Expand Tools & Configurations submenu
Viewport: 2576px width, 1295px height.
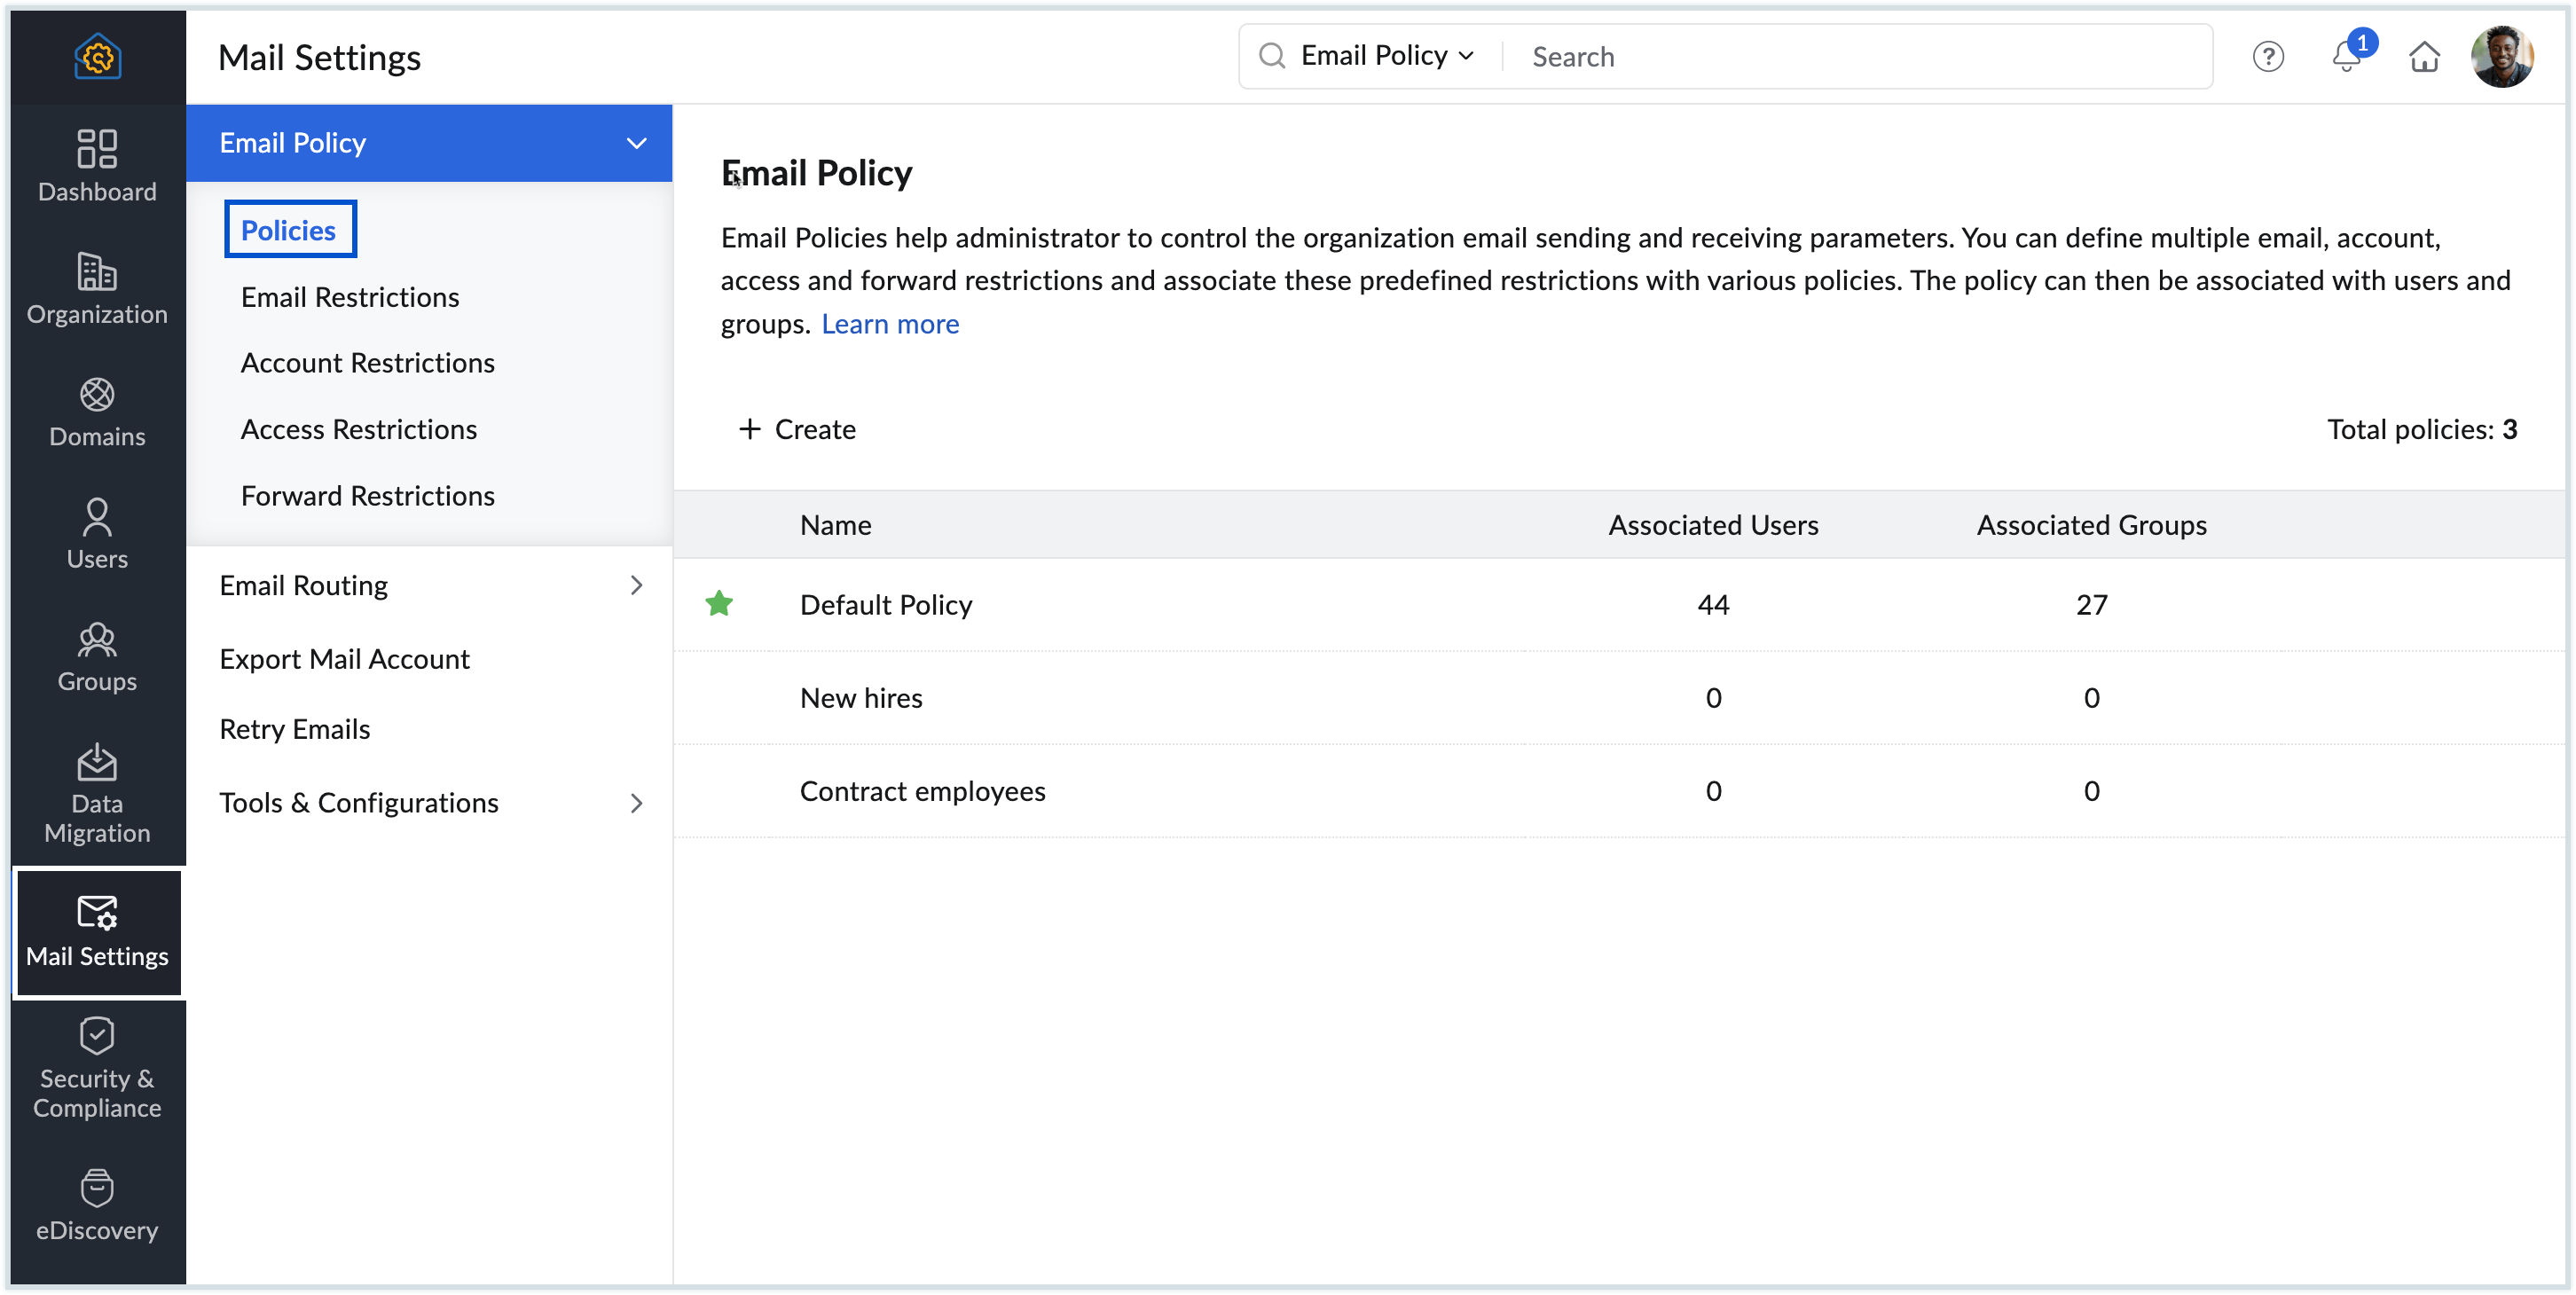click(636, 803)
